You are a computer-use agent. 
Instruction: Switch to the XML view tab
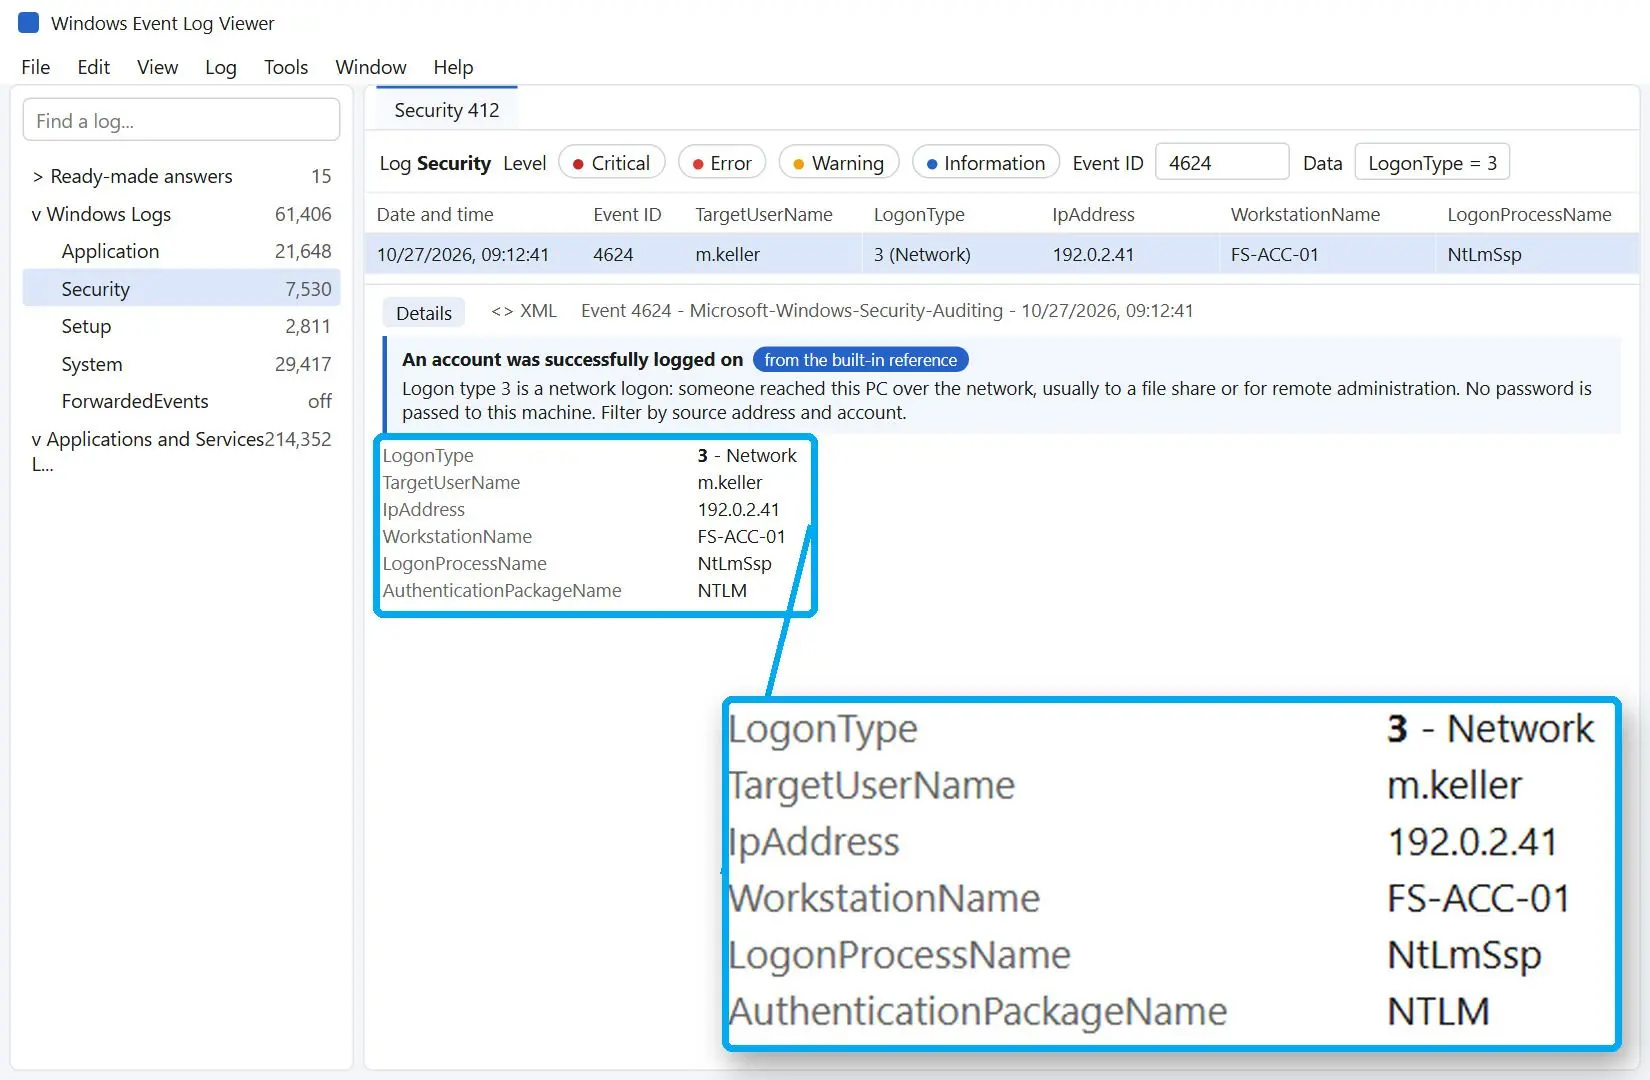(x=524, y=311)
